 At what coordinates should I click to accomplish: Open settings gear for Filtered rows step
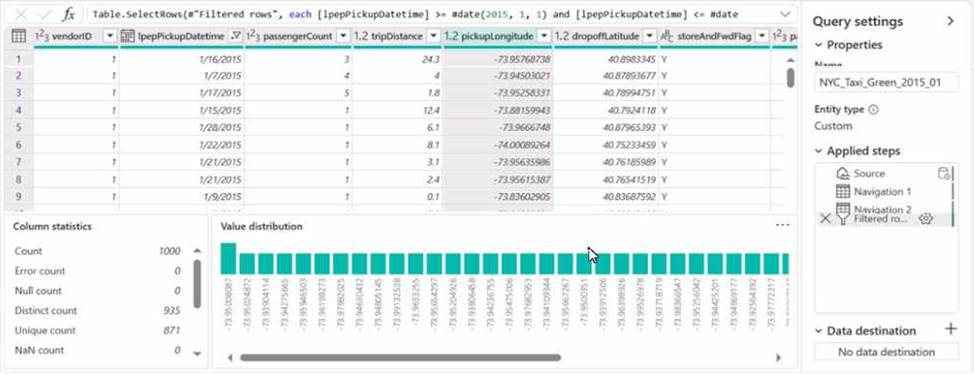pos(926,219)
